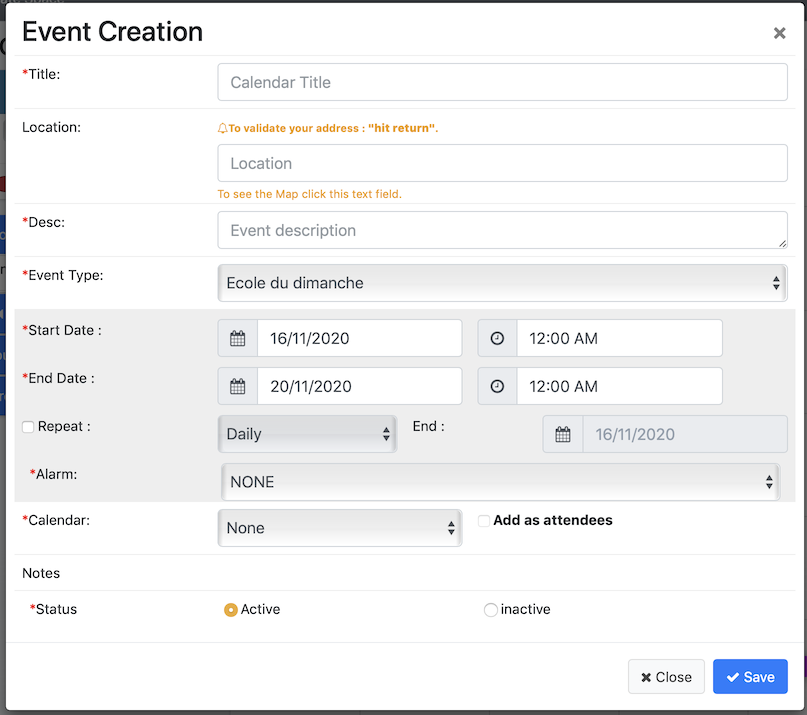
Task: Click the Close button
Action: pyautogui.click(x=666, y=676)
